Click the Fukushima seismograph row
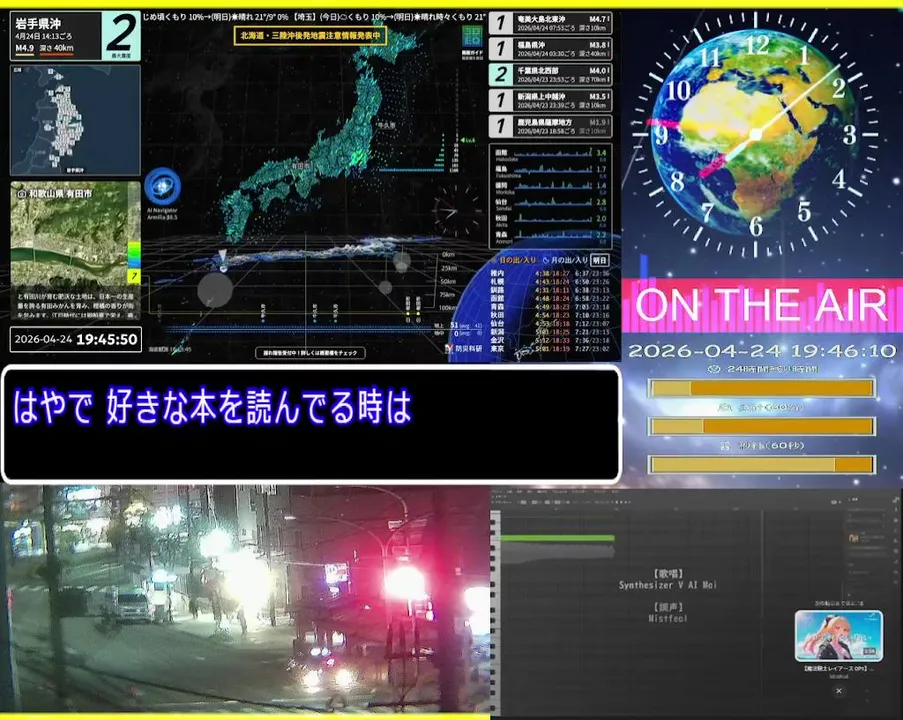903x720 pixels. click(551, 171)
